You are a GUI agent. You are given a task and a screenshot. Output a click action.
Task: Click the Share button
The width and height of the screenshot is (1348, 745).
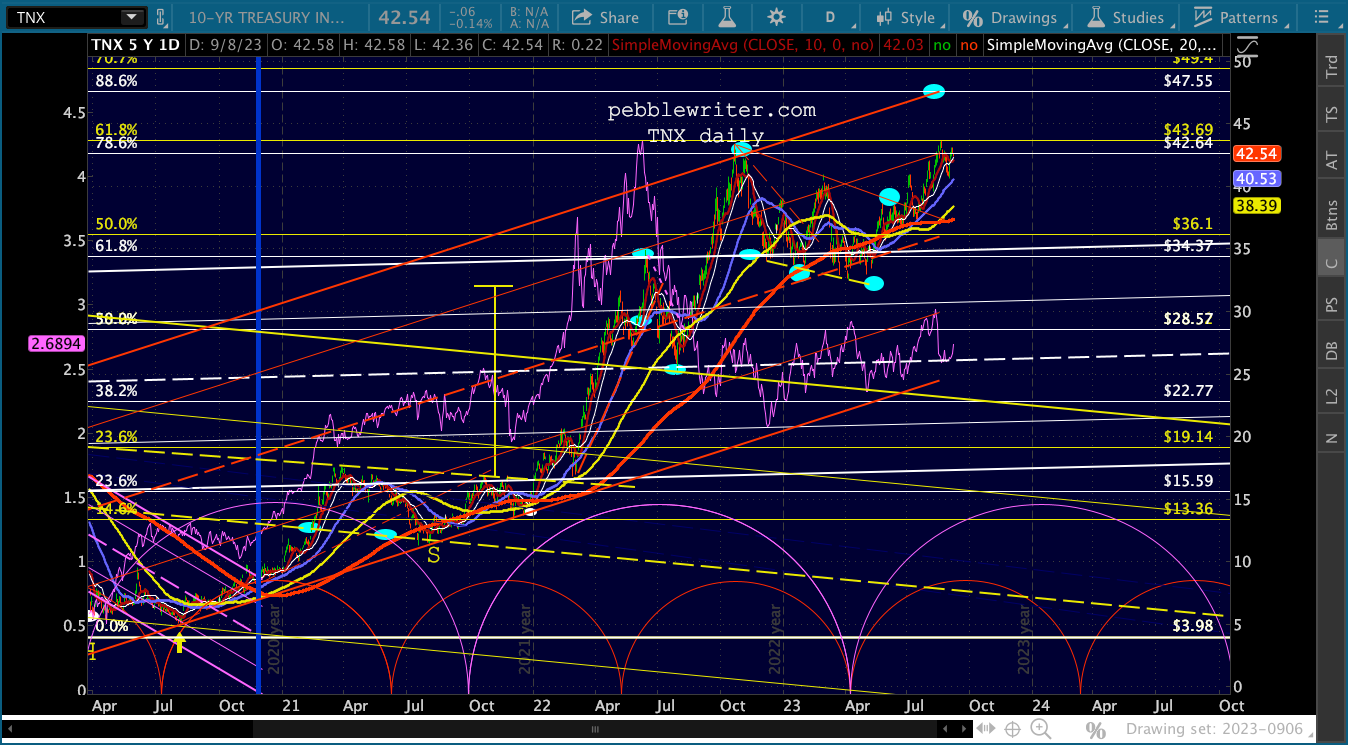(x=605, y=17)
